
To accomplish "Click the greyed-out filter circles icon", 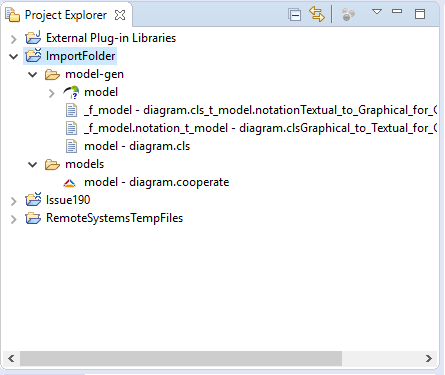I will tap(348, 15).
